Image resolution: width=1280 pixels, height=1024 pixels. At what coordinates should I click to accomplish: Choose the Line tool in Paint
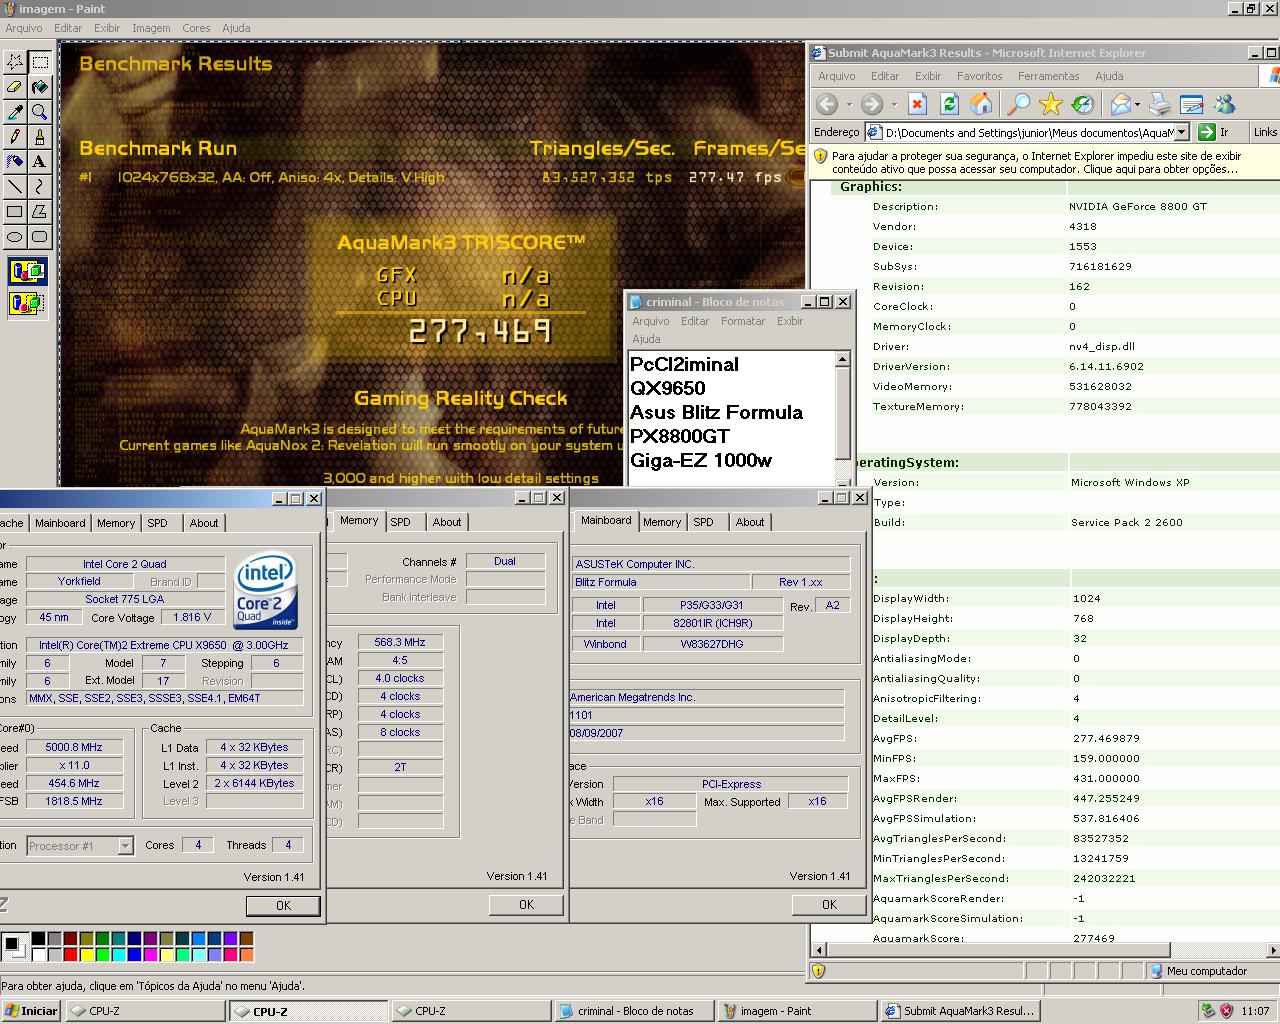(15, 187)
